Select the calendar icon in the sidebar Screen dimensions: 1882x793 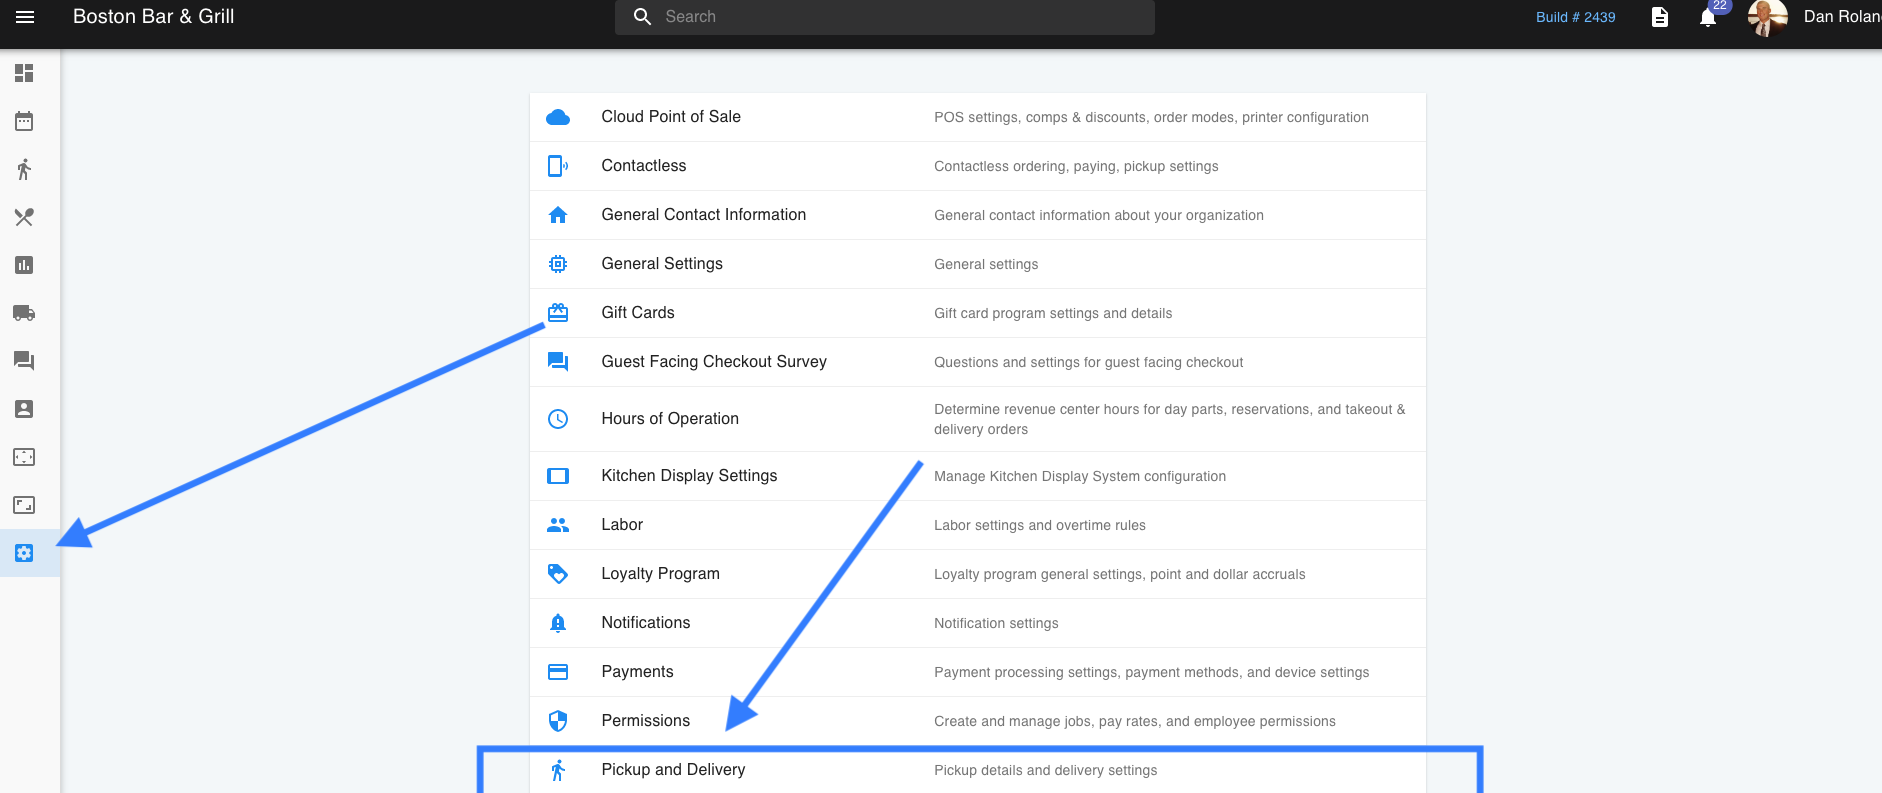pyautogui.click(x=24, y=121)
